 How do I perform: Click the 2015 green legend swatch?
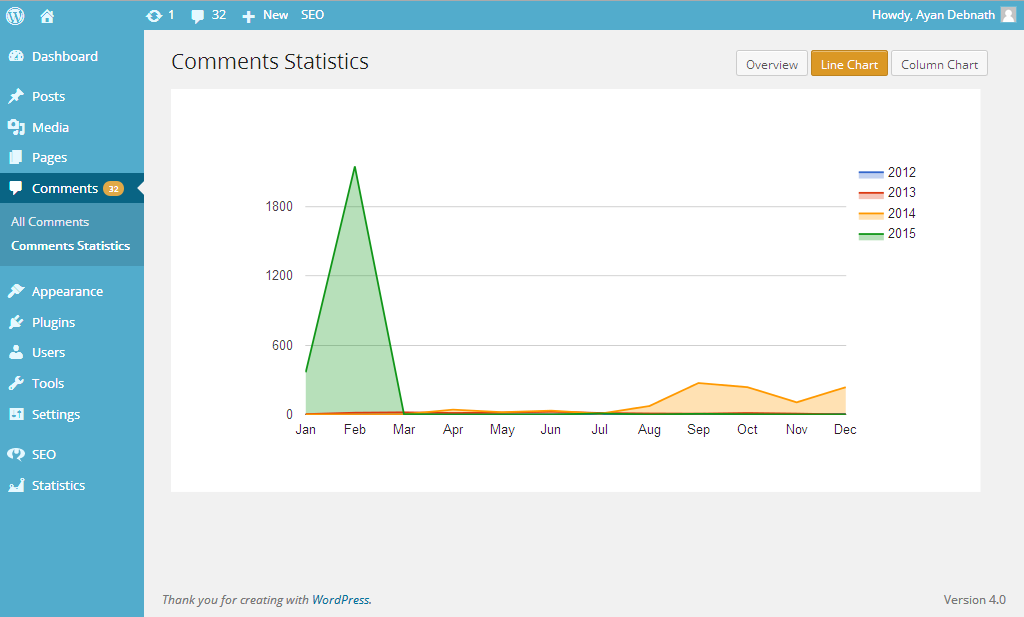point(871,235)
